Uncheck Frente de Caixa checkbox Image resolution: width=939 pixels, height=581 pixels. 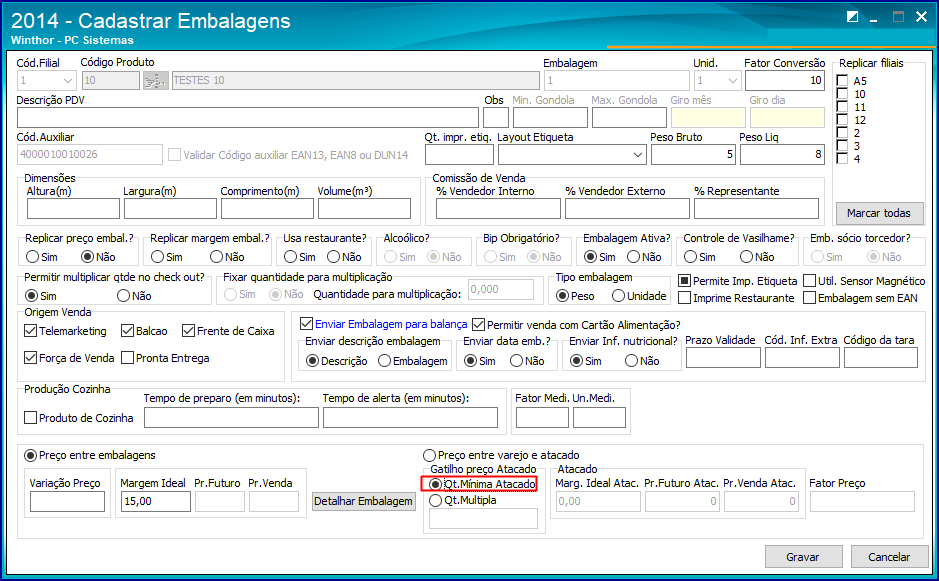pyautogui.click(x=189, y=331)
